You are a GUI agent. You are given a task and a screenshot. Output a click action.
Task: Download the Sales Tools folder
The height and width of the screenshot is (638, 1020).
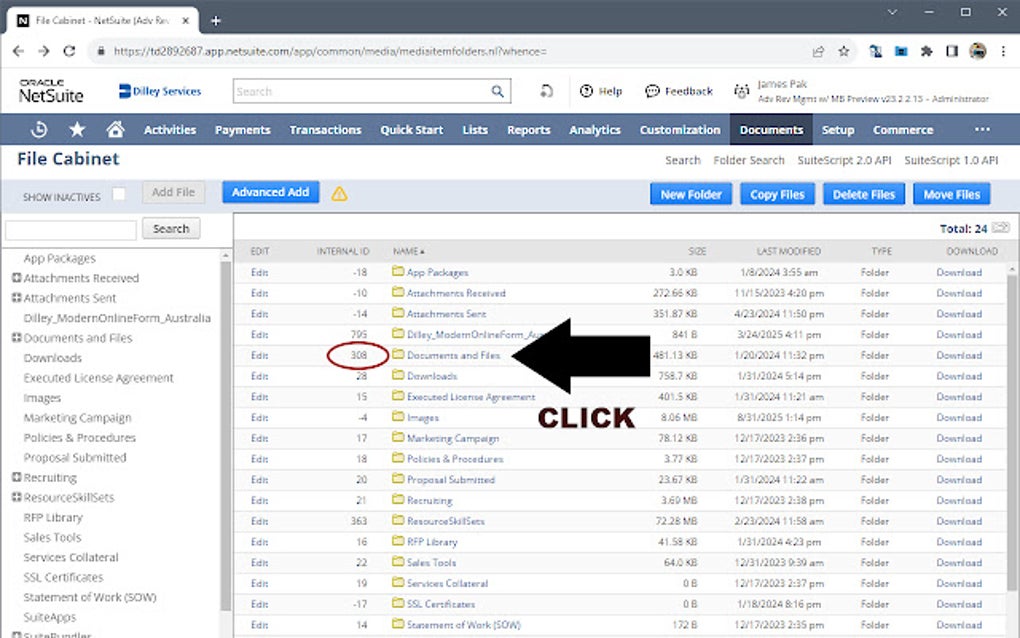pyautogui.click(x=959, y=563)
